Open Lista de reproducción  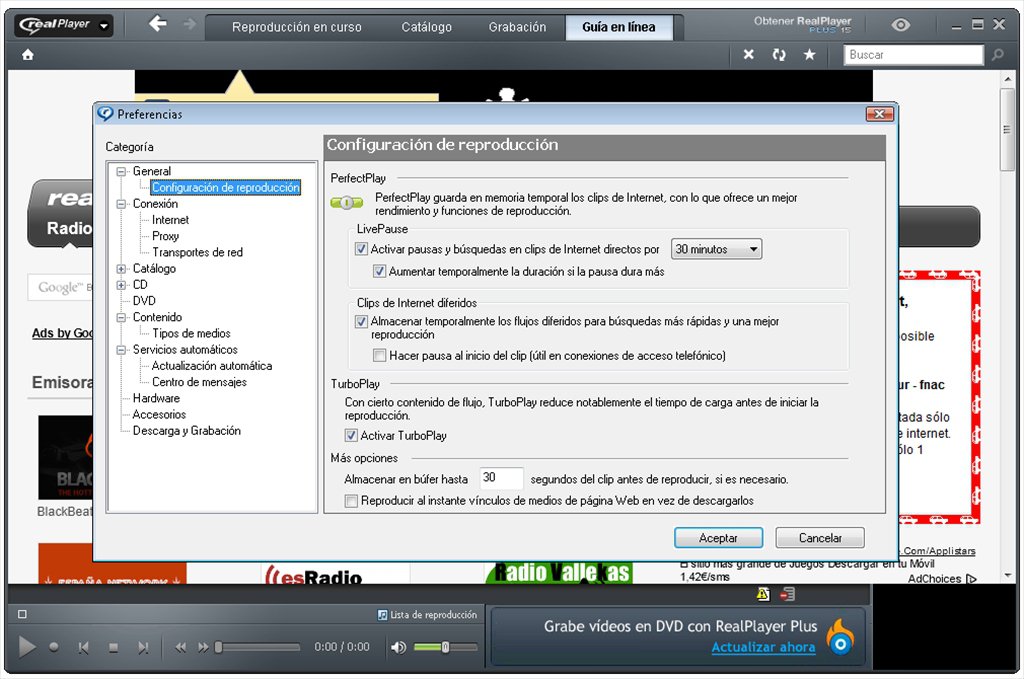tap(427, 614)
